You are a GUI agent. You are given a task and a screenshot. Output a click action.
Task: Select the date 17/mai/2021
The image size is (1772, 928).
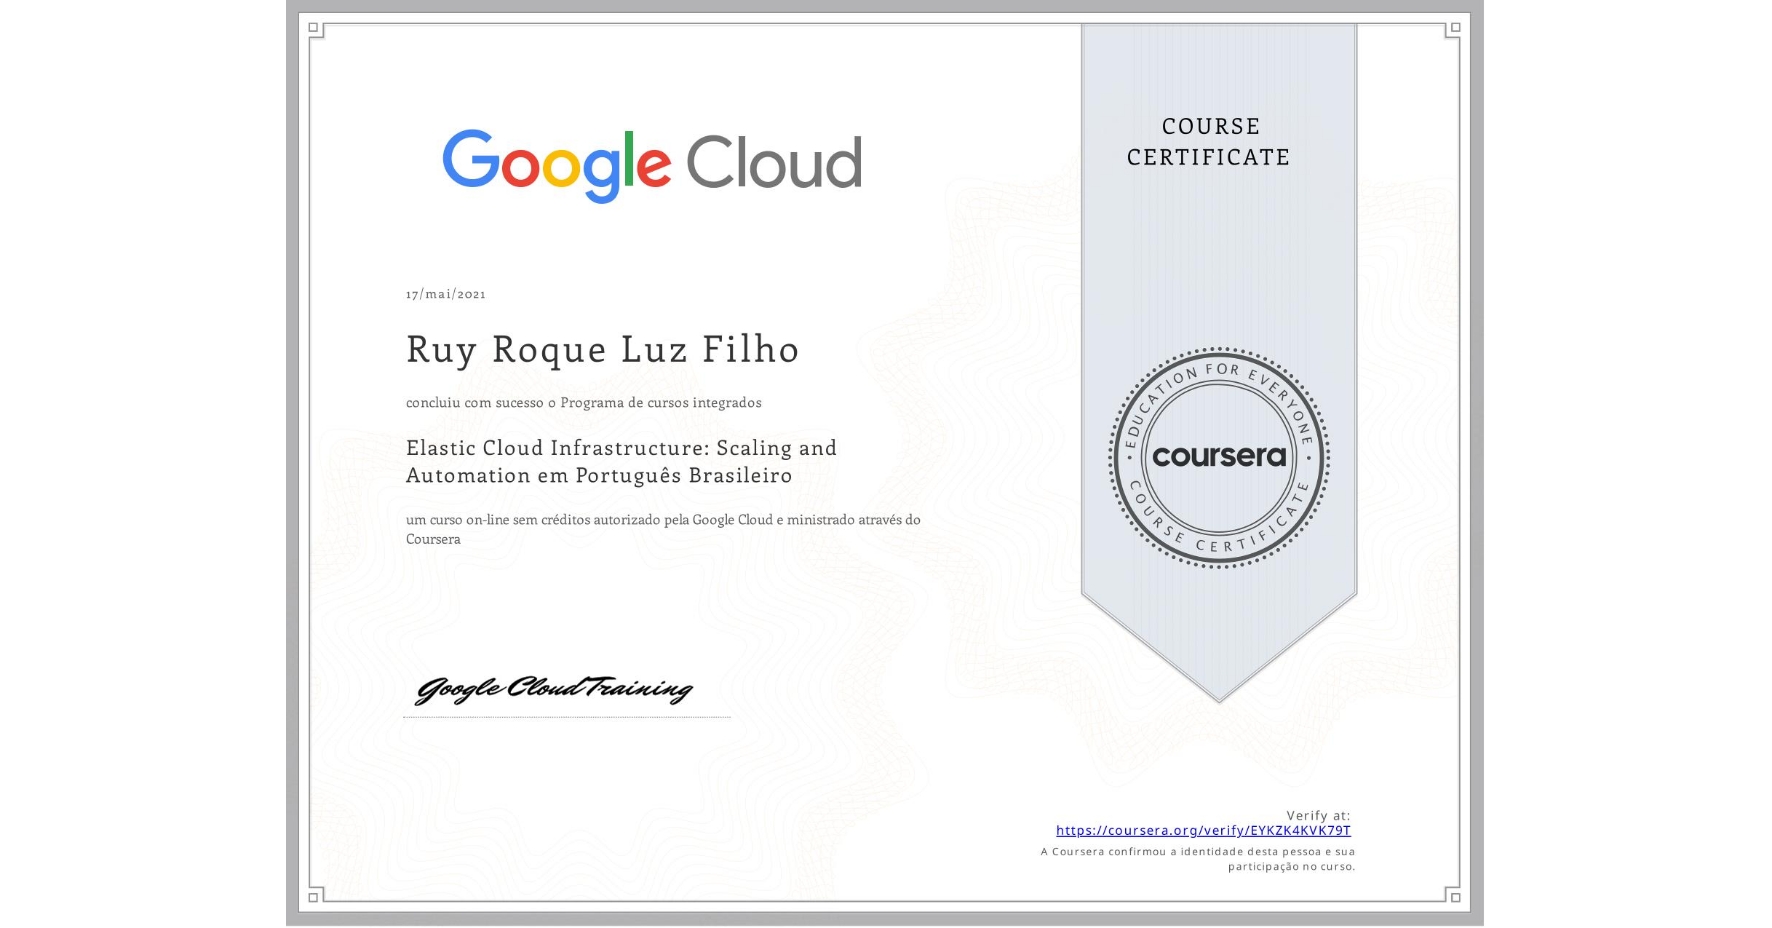446,293
